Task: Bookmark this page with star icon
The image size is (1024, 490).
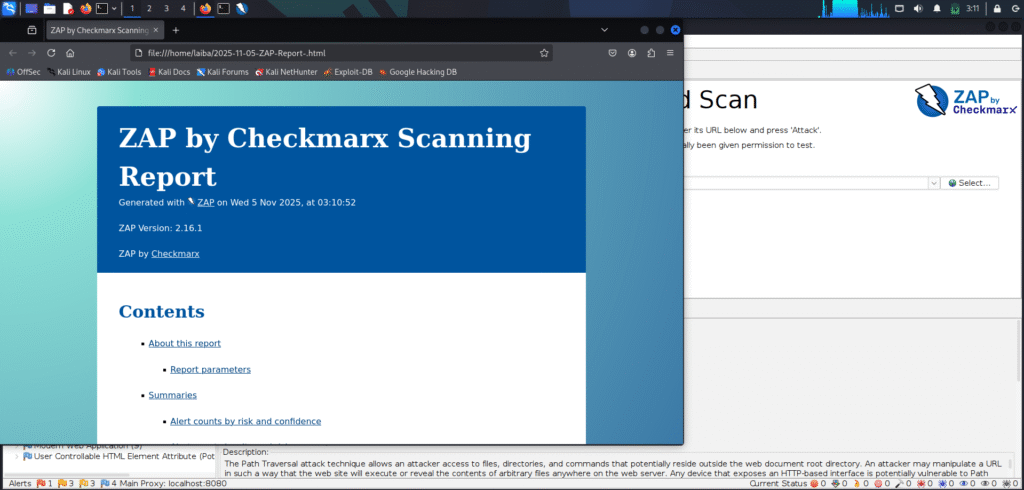Action: coord(544,53)
